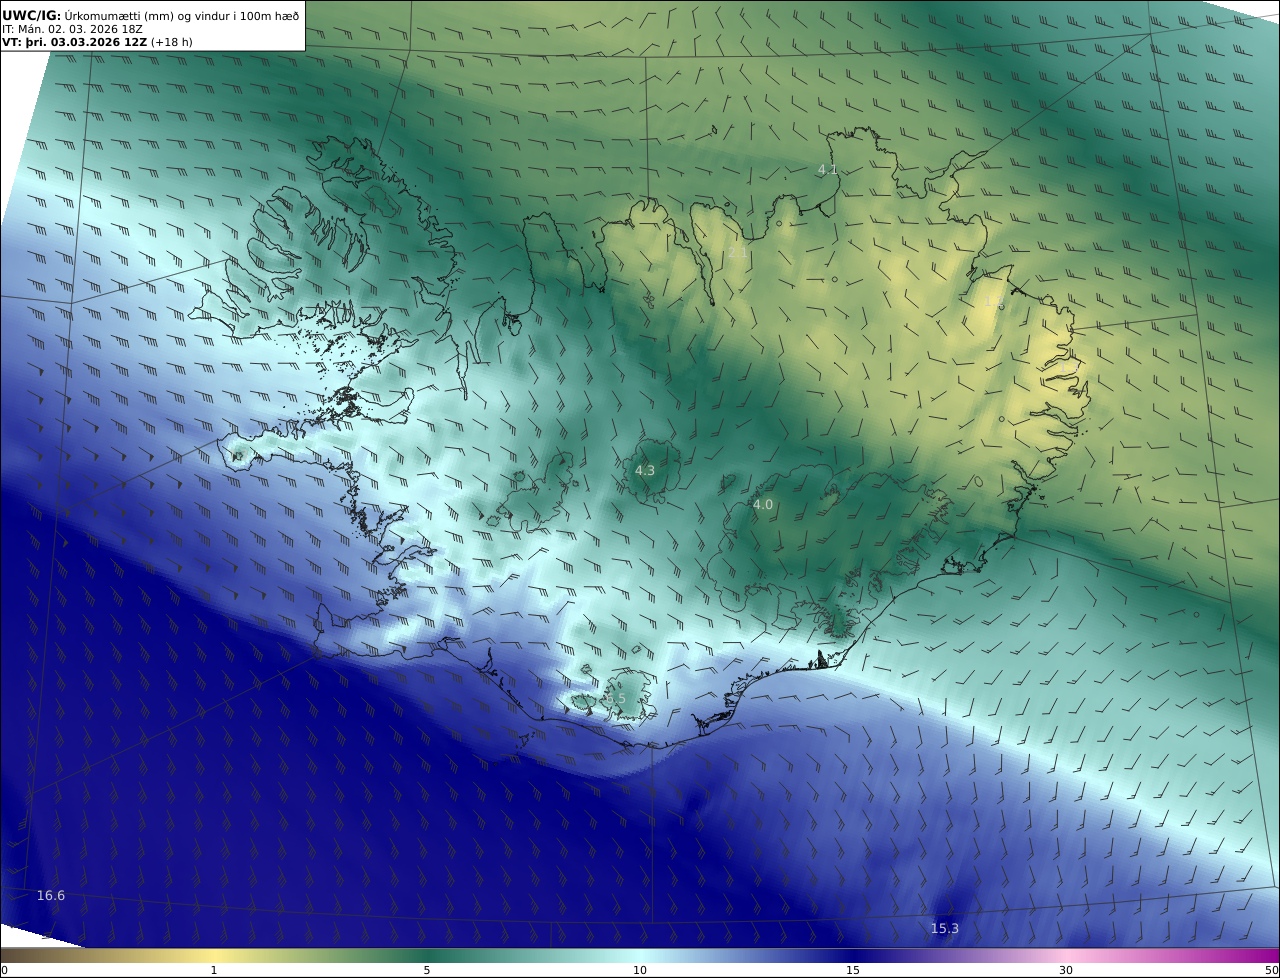Click the 1 tick on the color scale
This screenshot has height=978, width=1280.
214,970
